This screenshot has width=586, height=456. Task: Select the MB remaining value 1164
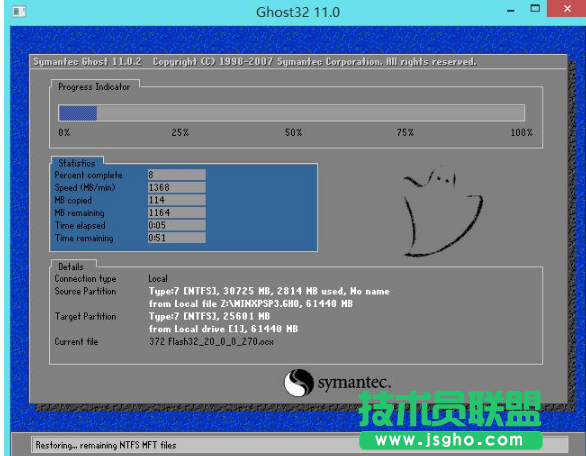click(176, 213)
